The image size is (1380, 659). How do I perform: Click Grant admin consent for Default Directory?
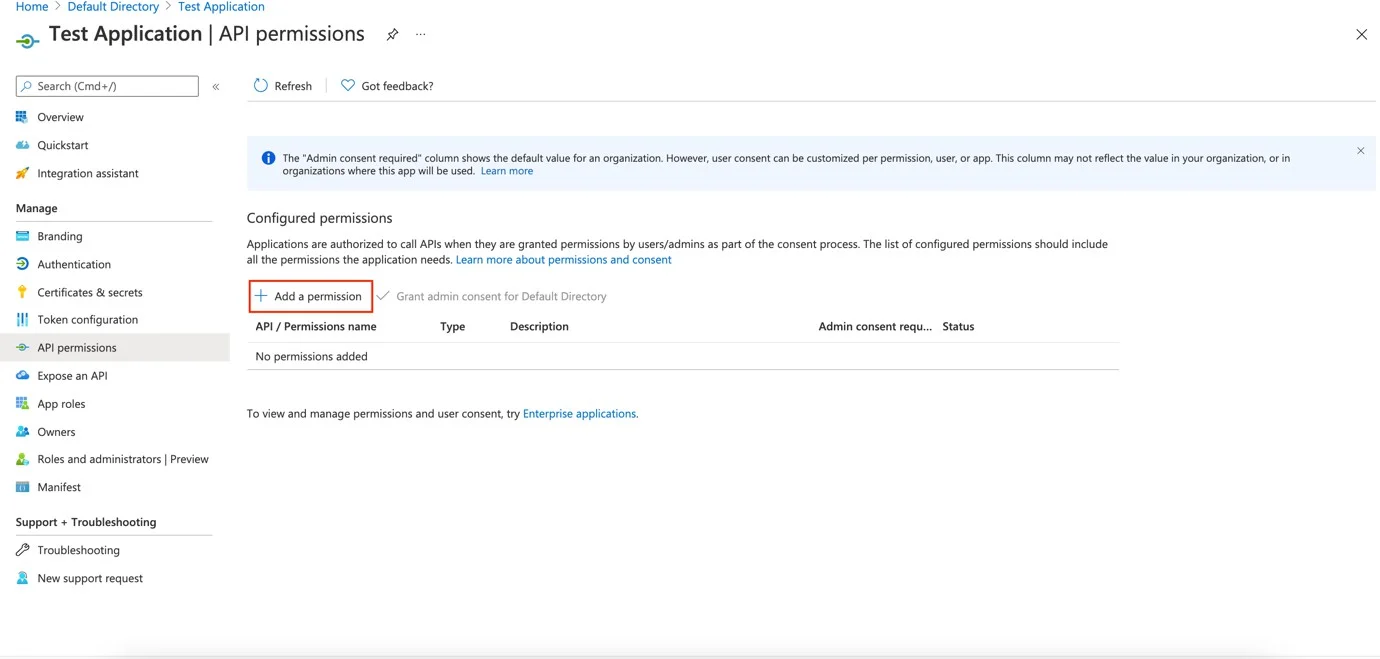tap(501, 296)
